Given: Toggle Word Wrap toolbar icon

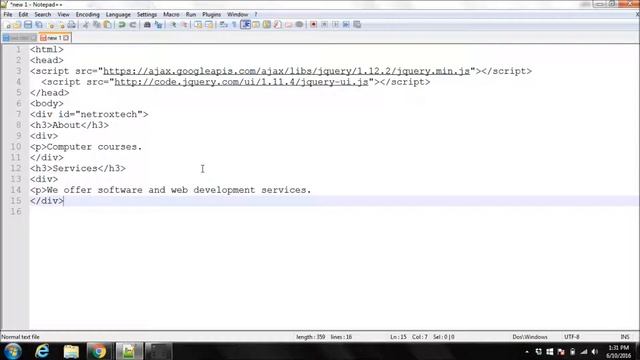Looking at the screenshot, I should click(223, 25).
